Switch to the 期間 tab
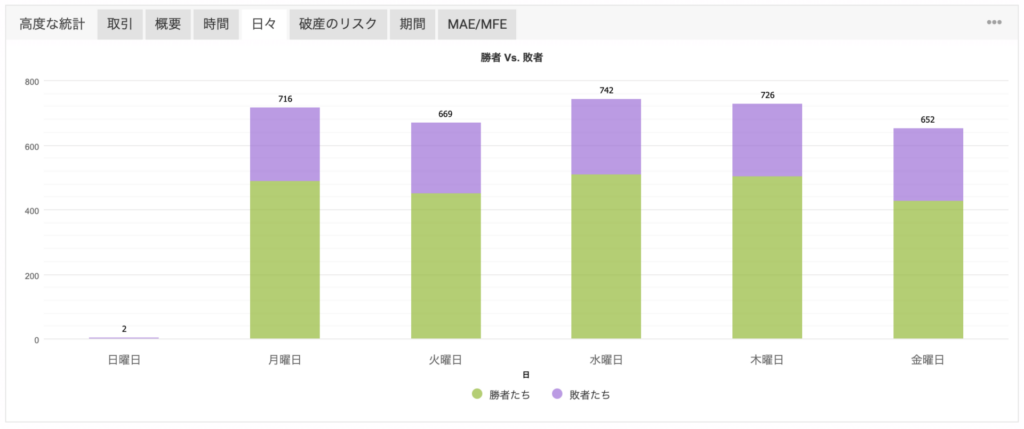Screen dimensions: 1024x429 (x=413, y=24)
